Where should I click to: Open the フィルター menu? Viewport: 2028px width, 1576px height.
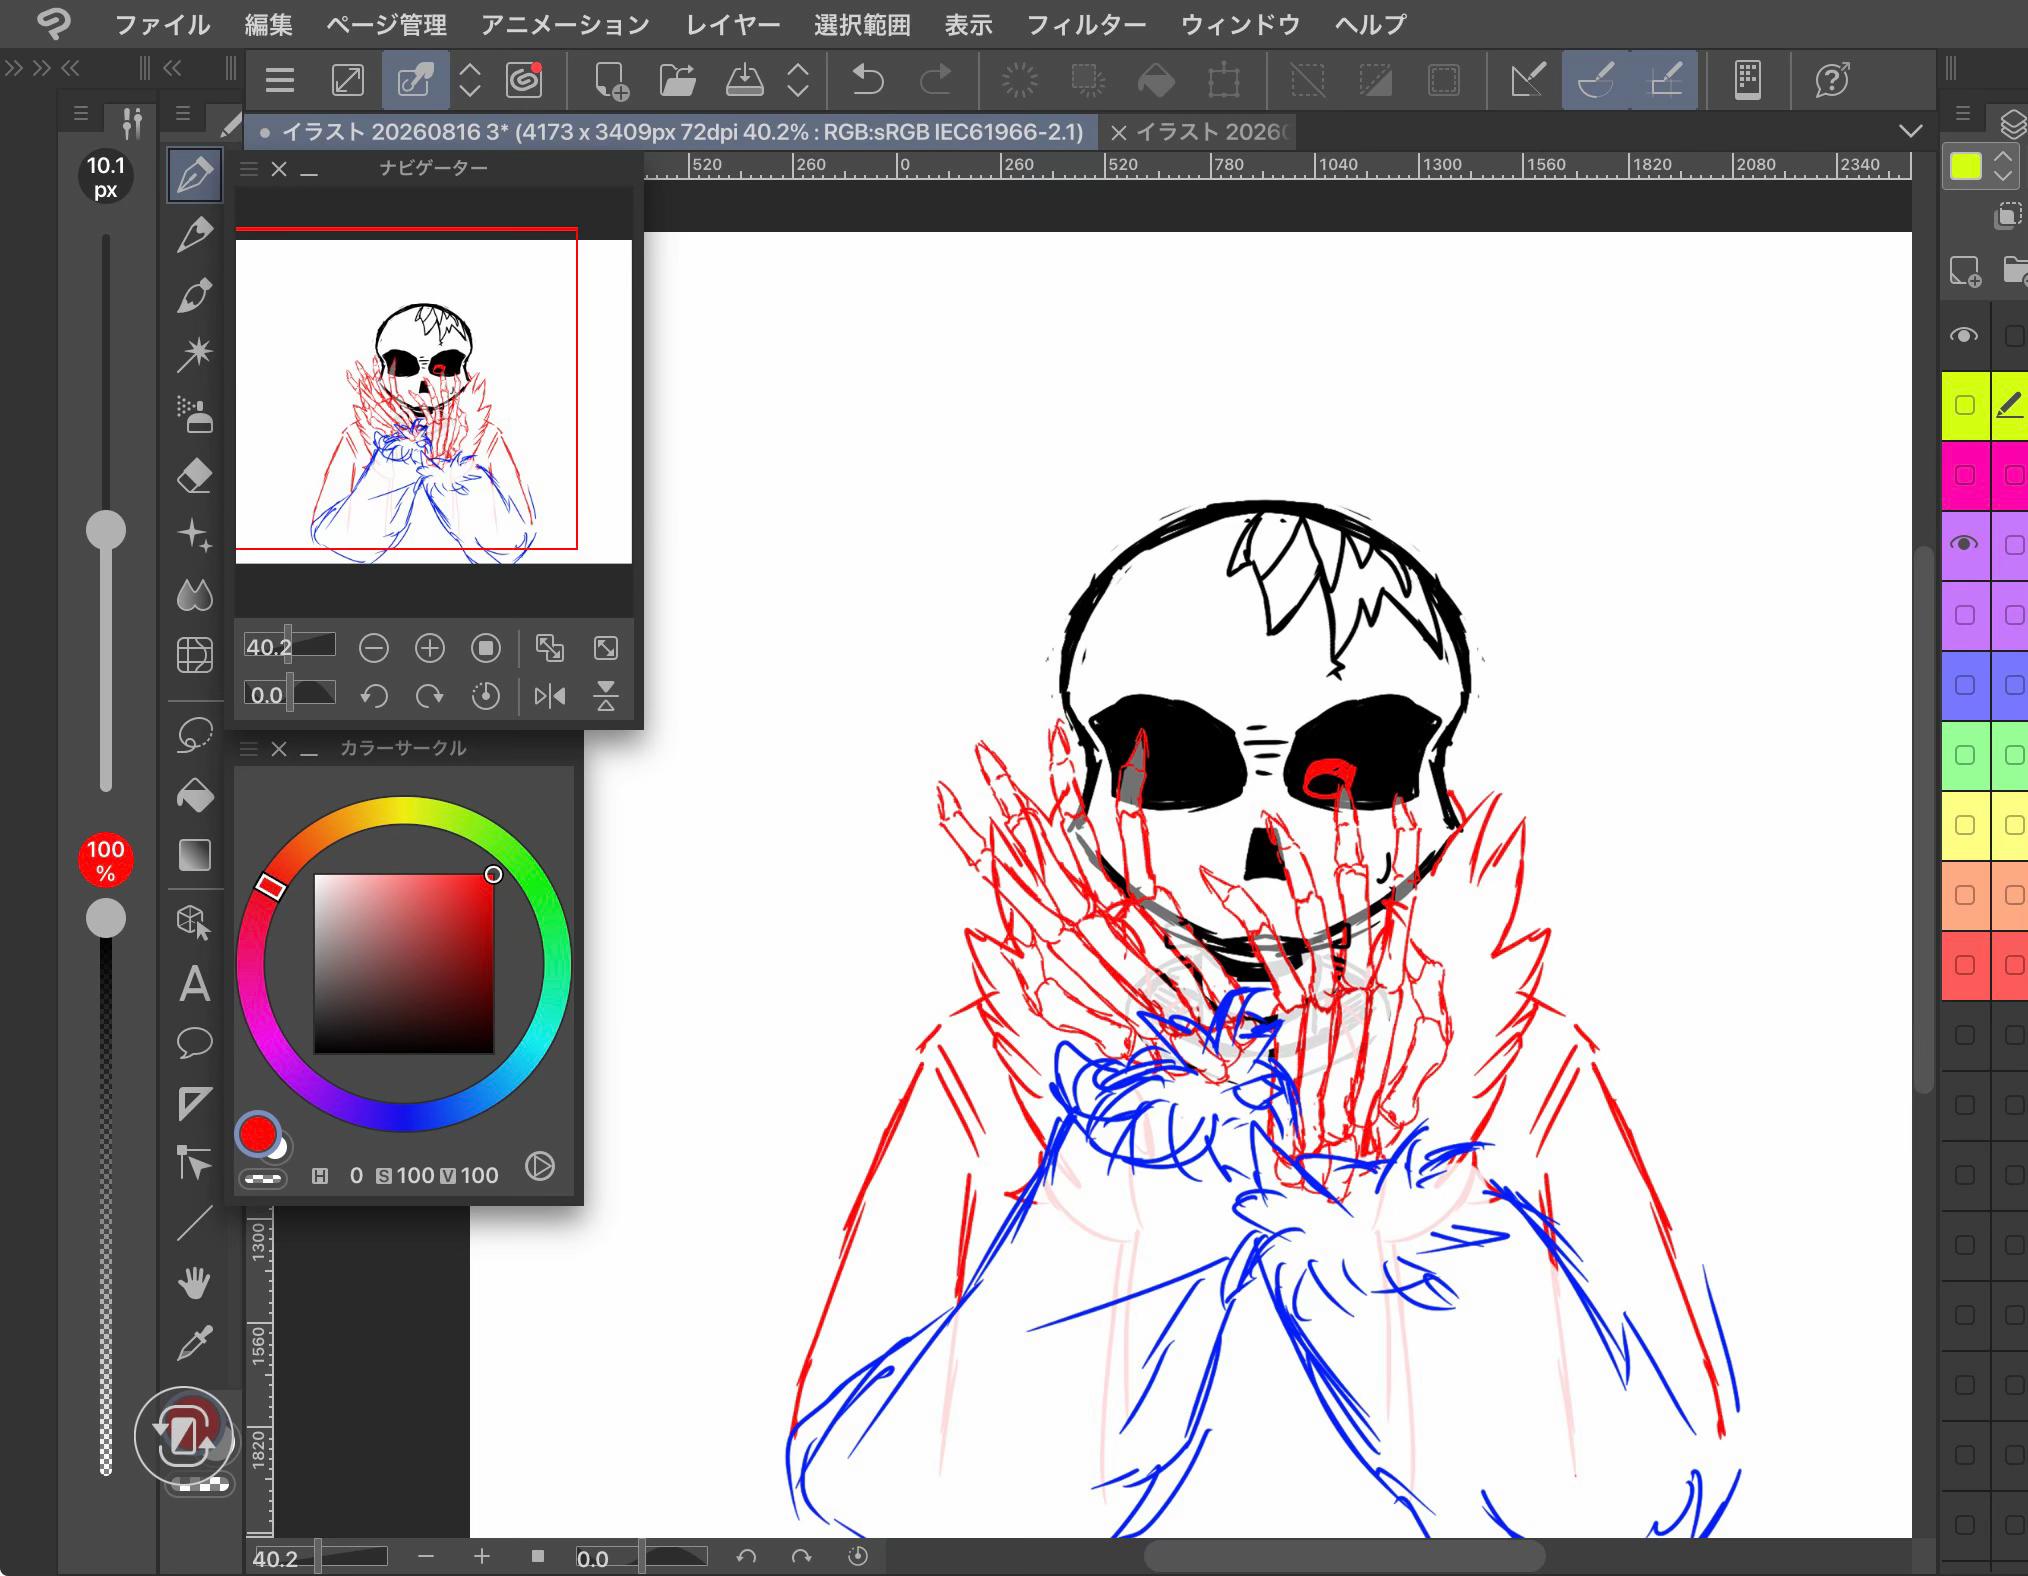click(1087, 24)
